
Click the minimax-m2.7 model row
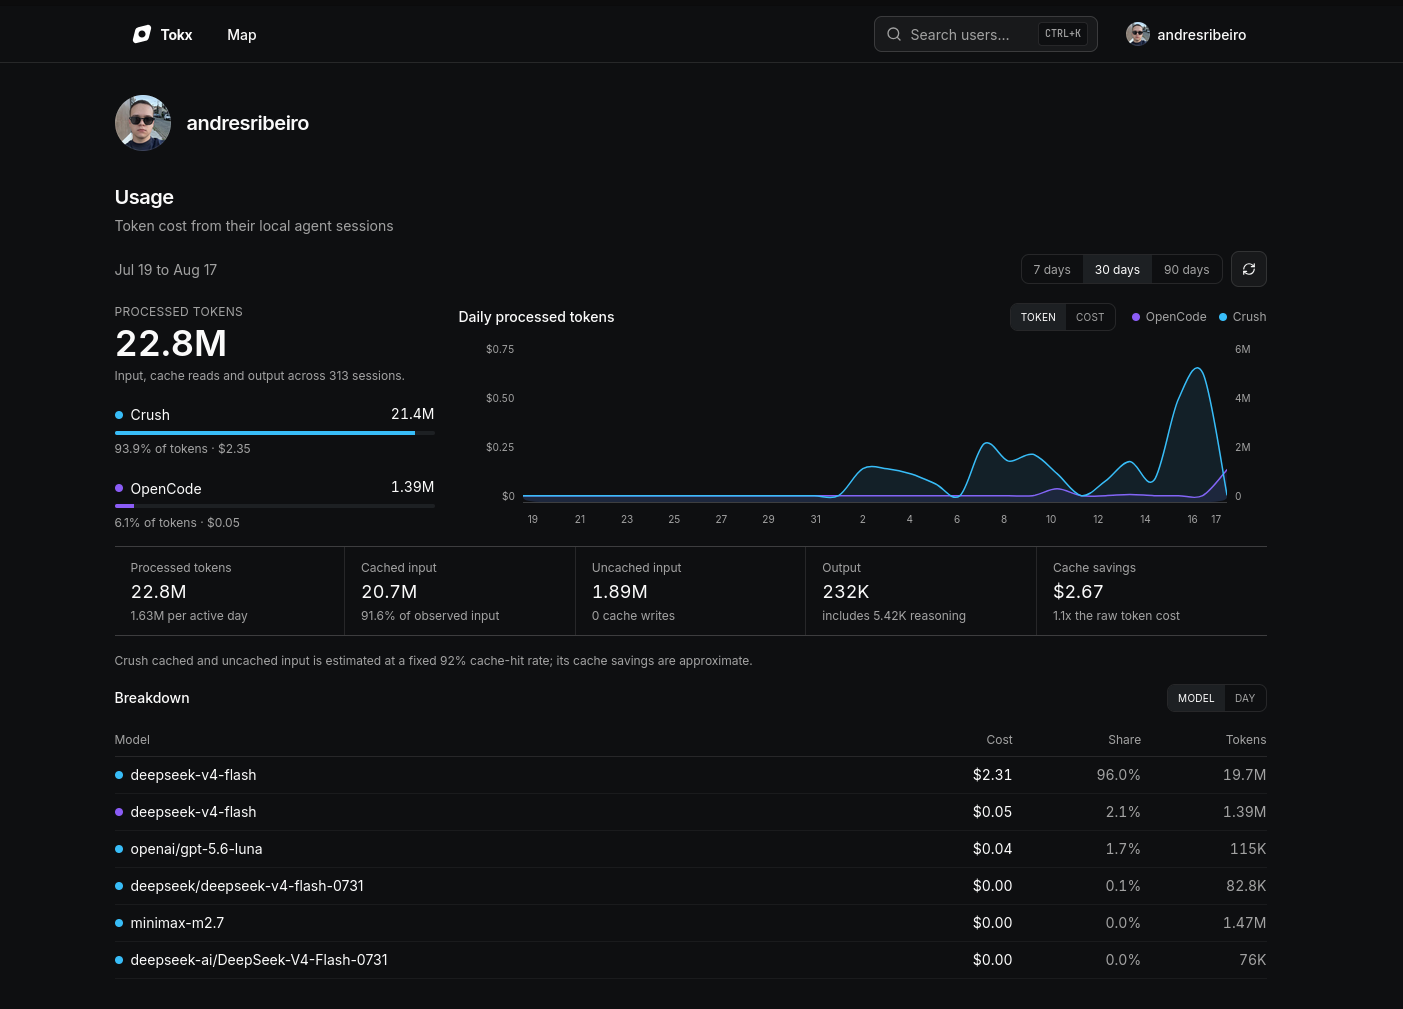coord(690,923)
